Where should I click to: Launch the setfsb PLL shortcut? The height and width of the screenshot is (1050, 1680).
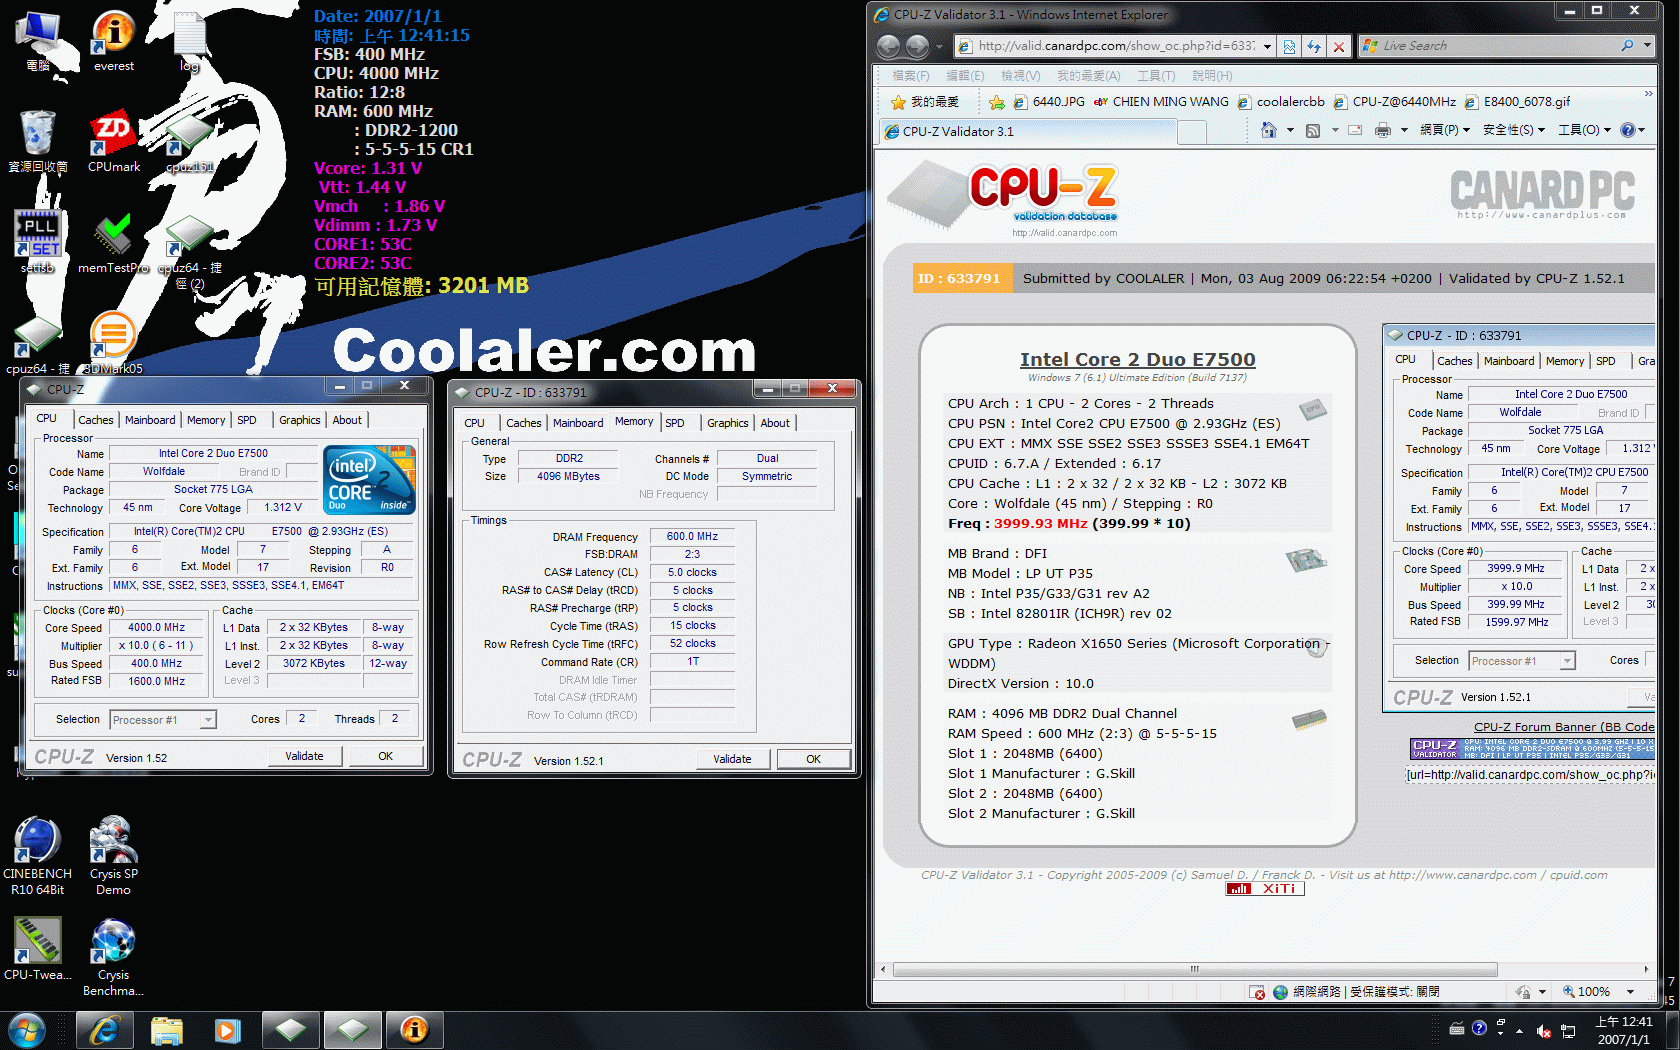(x=37, y=241)
